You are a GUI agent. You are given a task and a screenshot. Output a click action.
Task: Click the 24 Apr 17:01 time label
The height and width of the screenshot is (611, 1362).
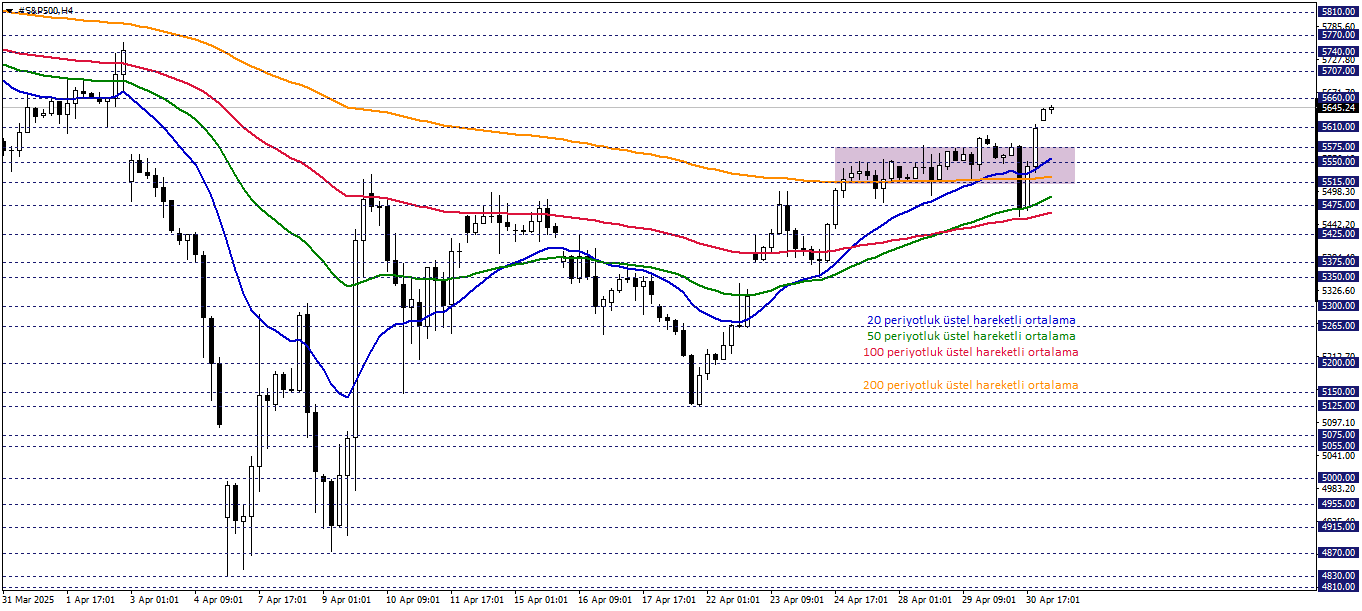(861, 601)
